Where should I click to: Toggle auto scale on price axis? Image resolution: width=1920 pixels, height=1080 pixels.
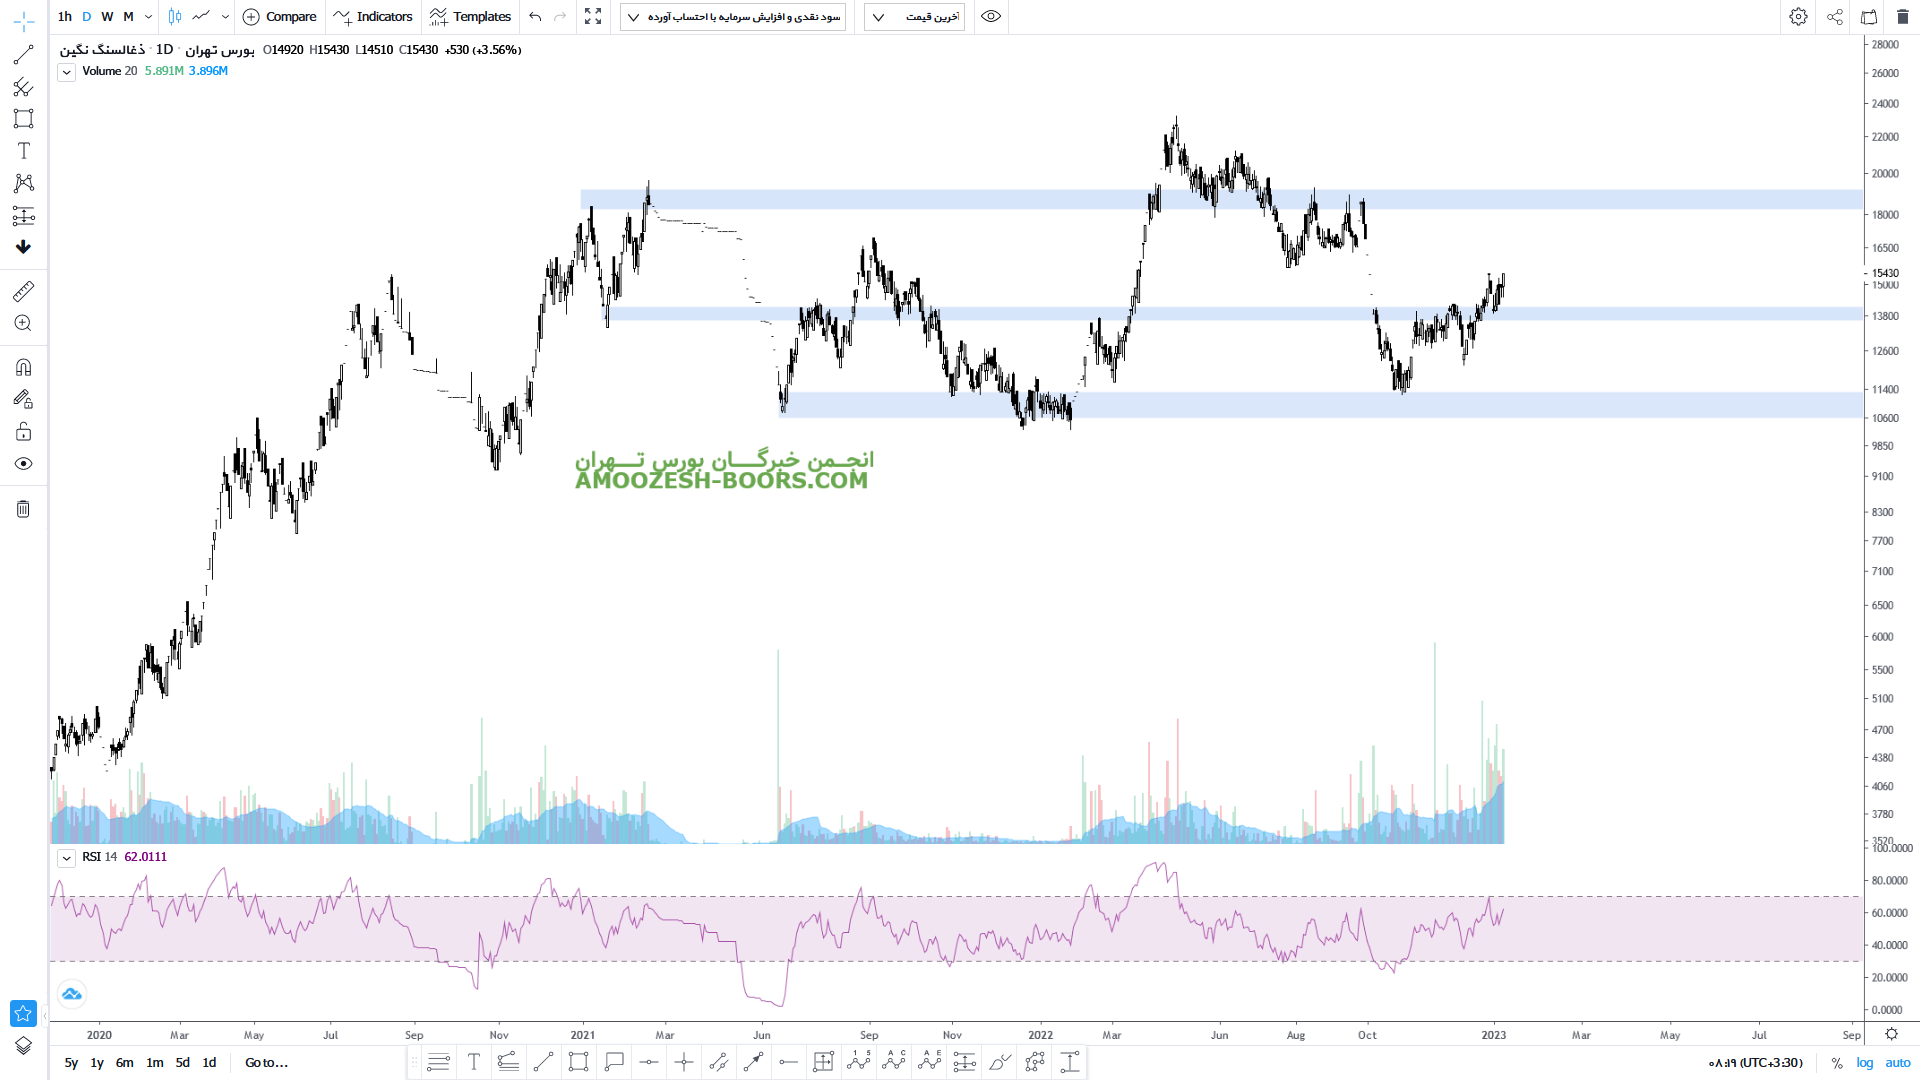click(1897, 1063)
